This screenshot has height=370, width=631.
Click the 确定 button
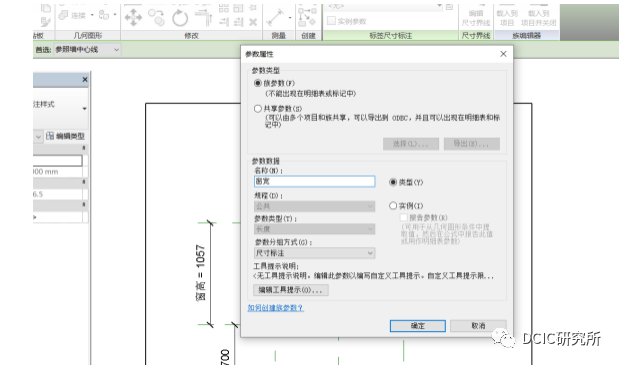(x=418, y=326)
